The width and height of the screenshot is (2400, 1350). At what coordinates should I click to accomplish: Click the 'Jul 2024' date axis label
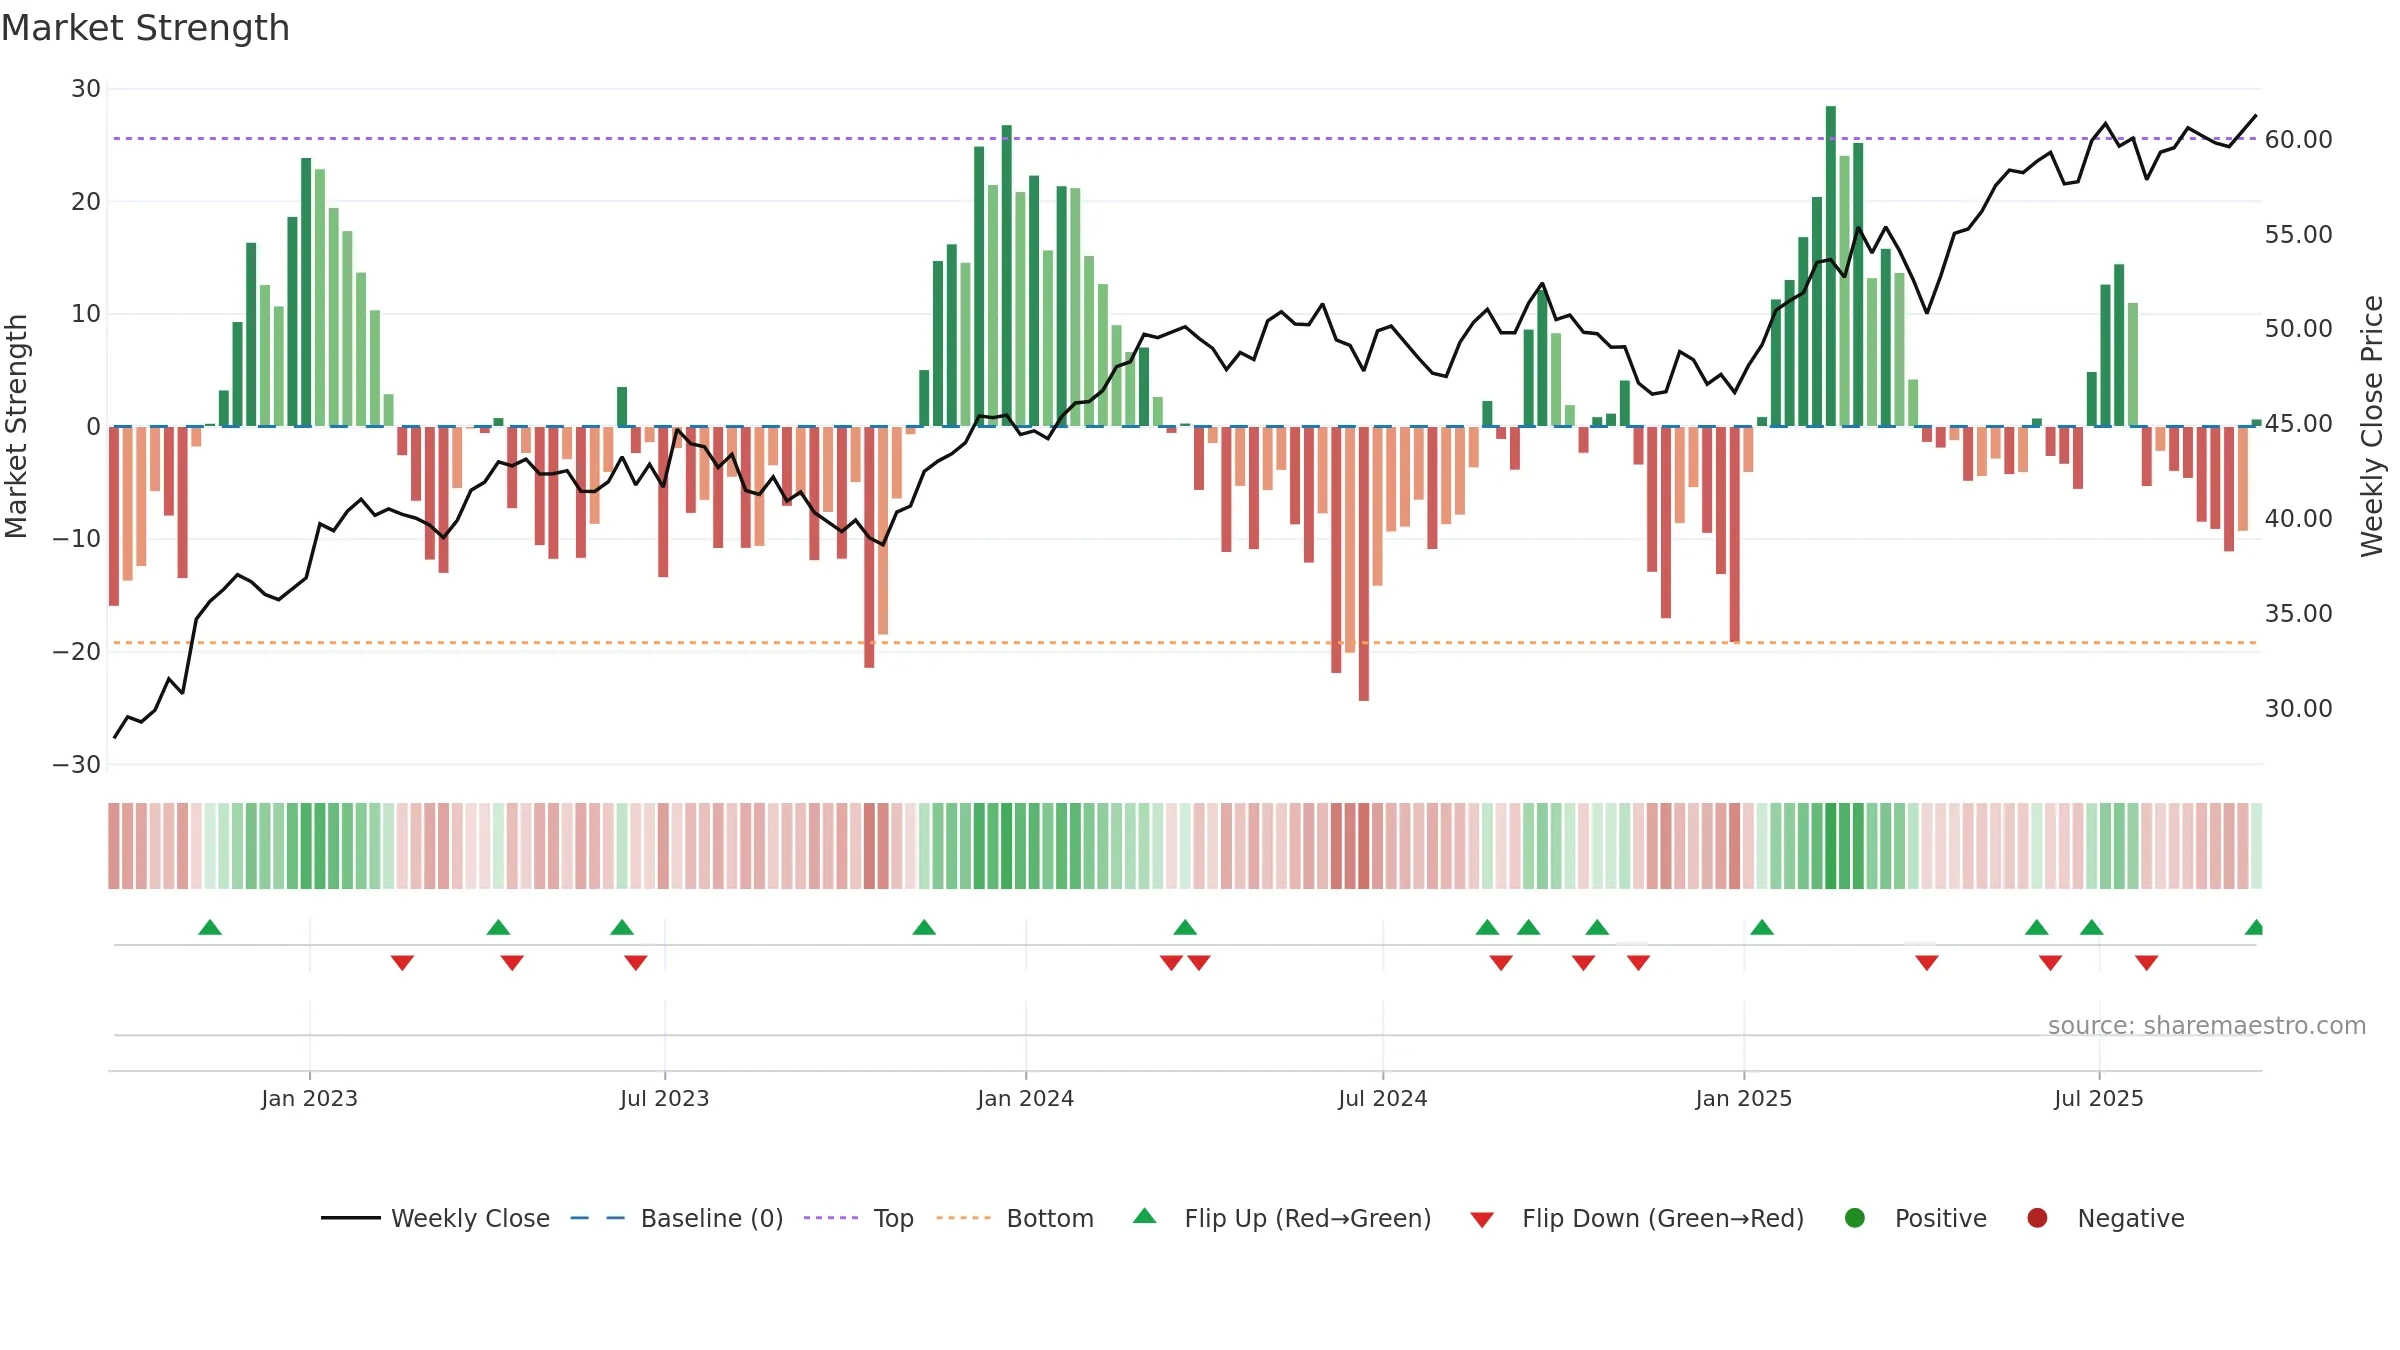pyautogui.click(x=1383, y=1099)
